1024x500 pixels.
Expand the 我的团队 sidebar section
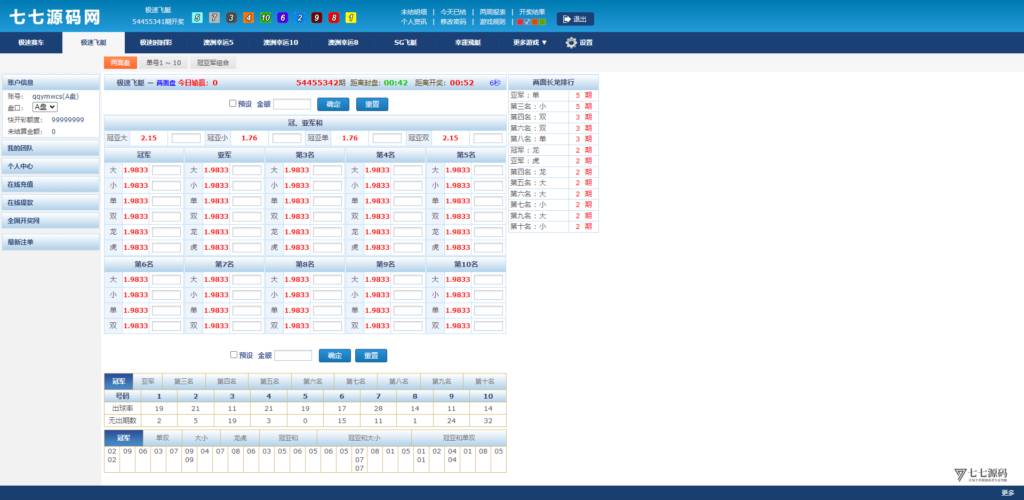[x=50, y=148]
